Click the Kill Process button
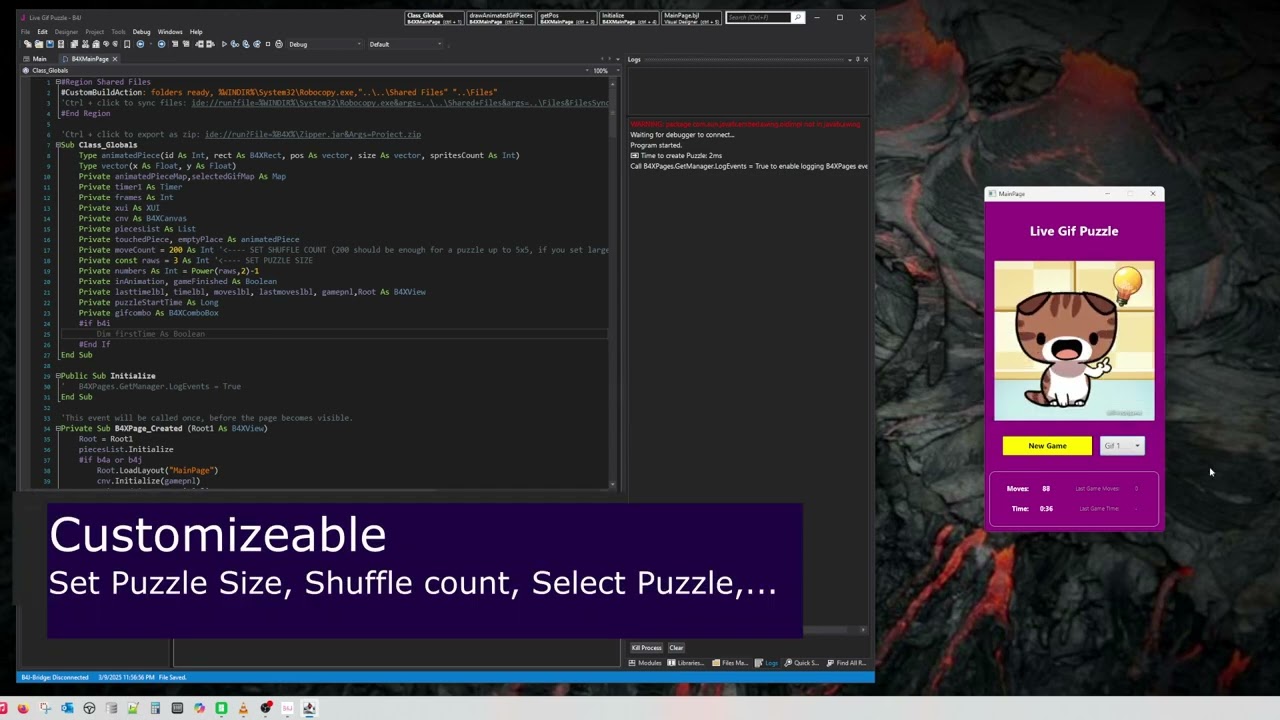Screen dimensions: 1280x720 click(646, 648)
